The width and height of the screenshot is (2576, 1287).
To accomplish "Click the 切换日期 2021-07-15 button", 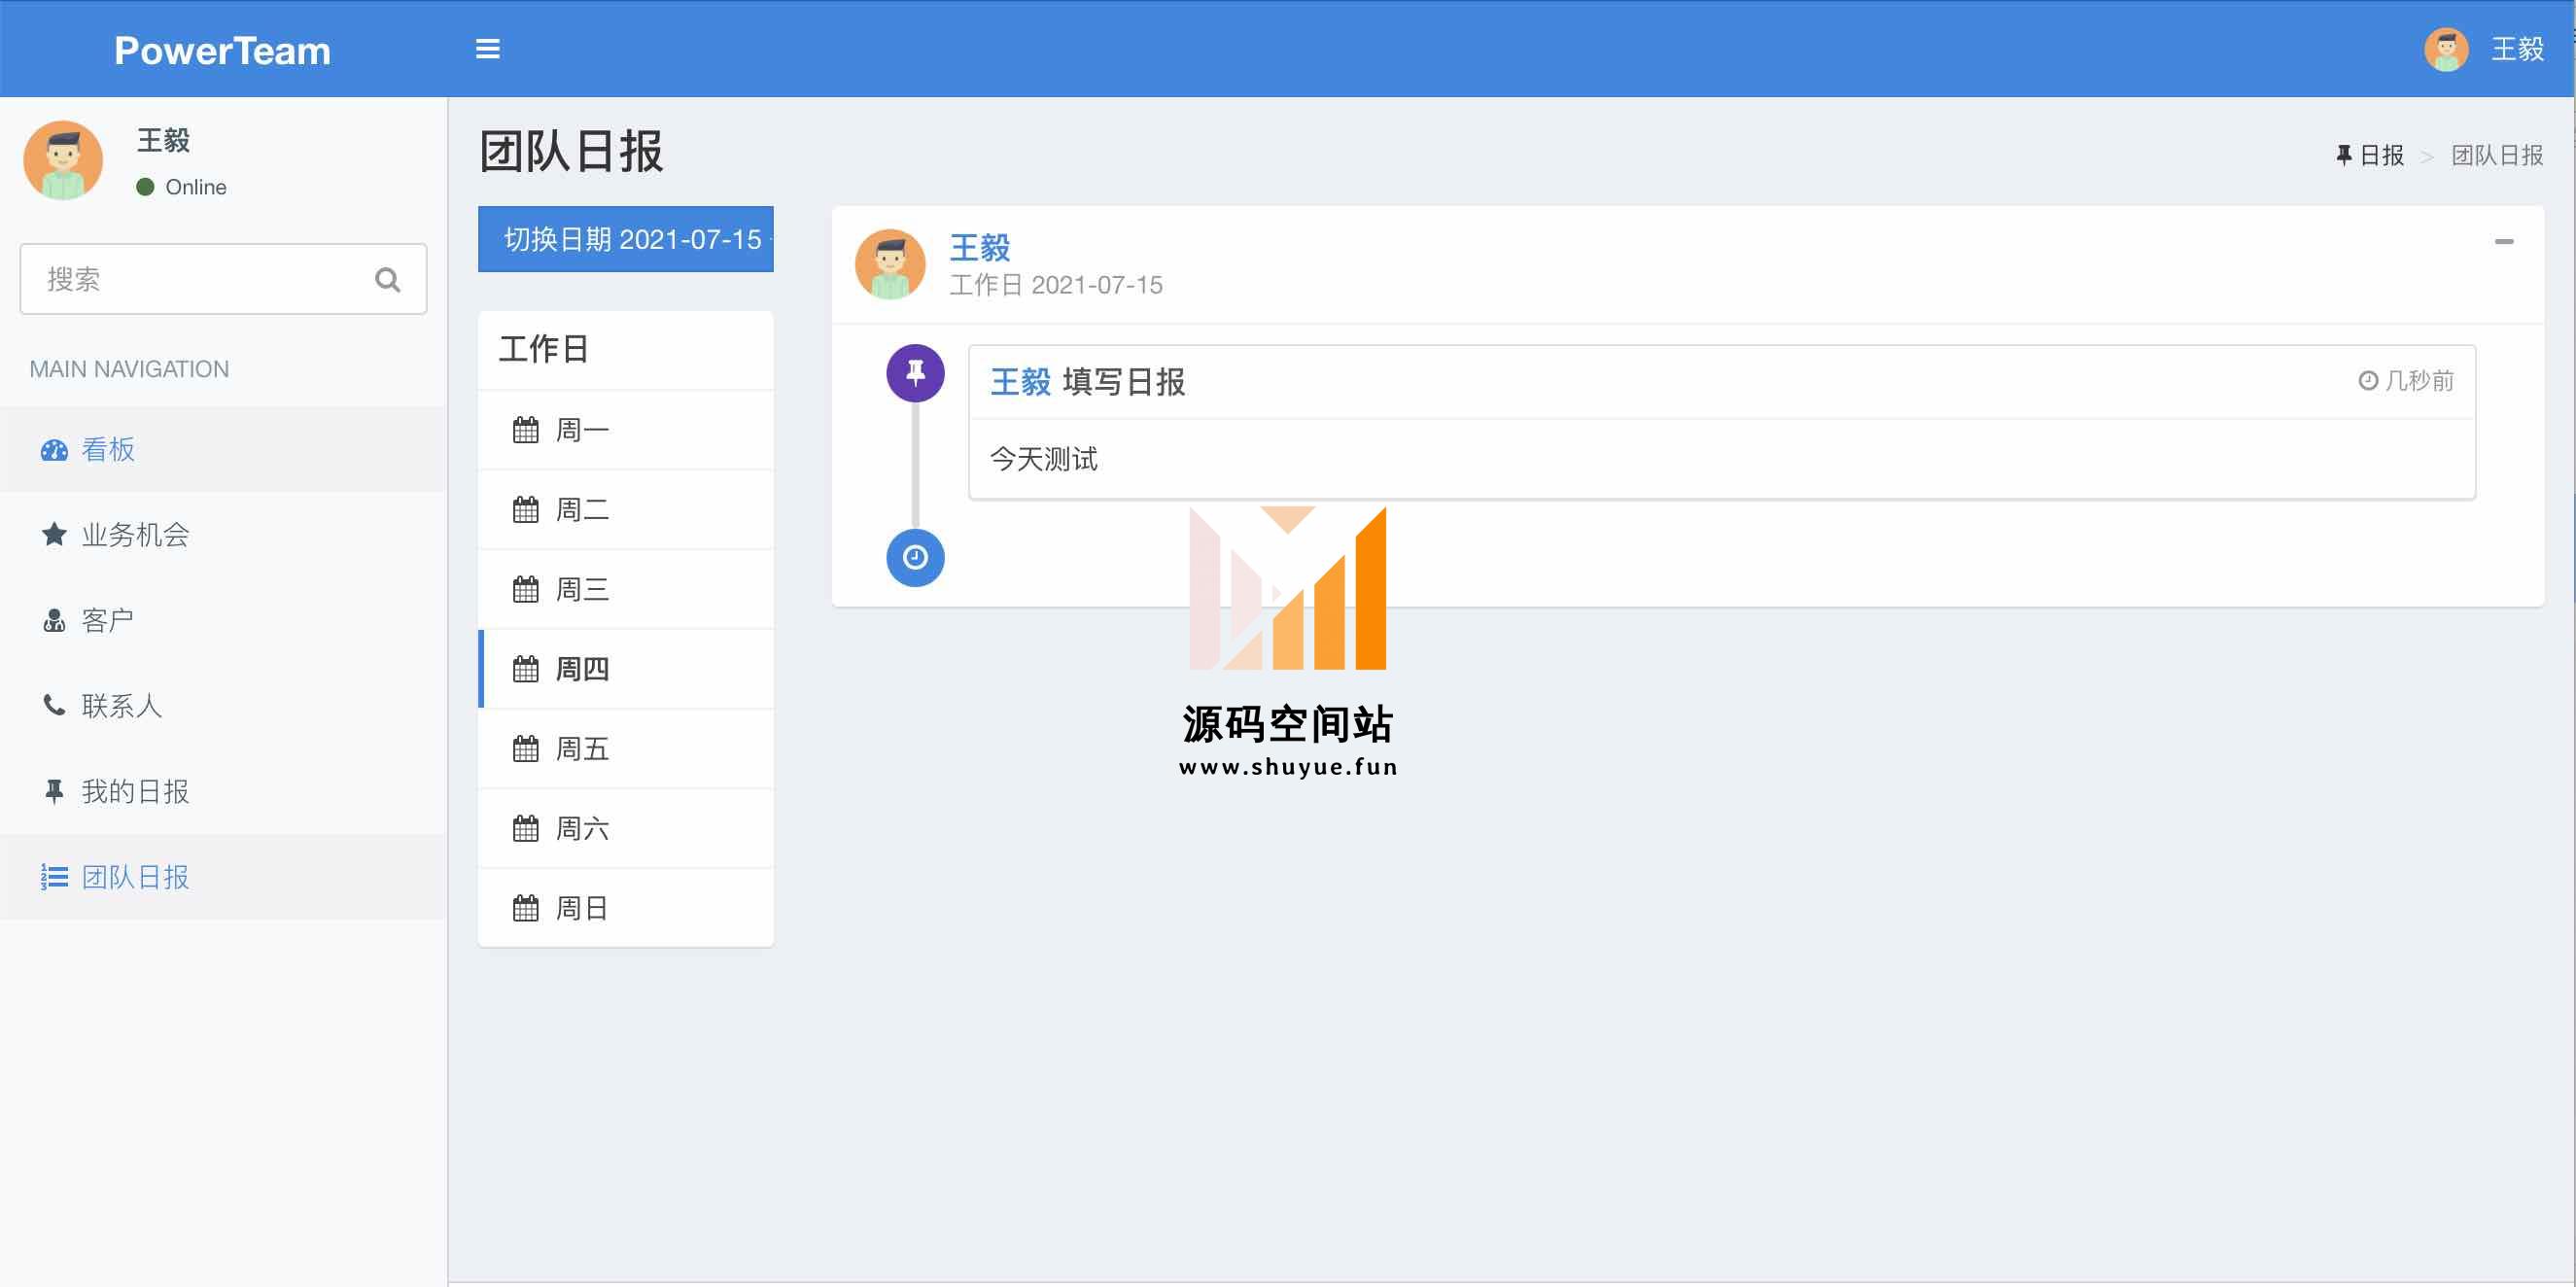I will 626,239.
